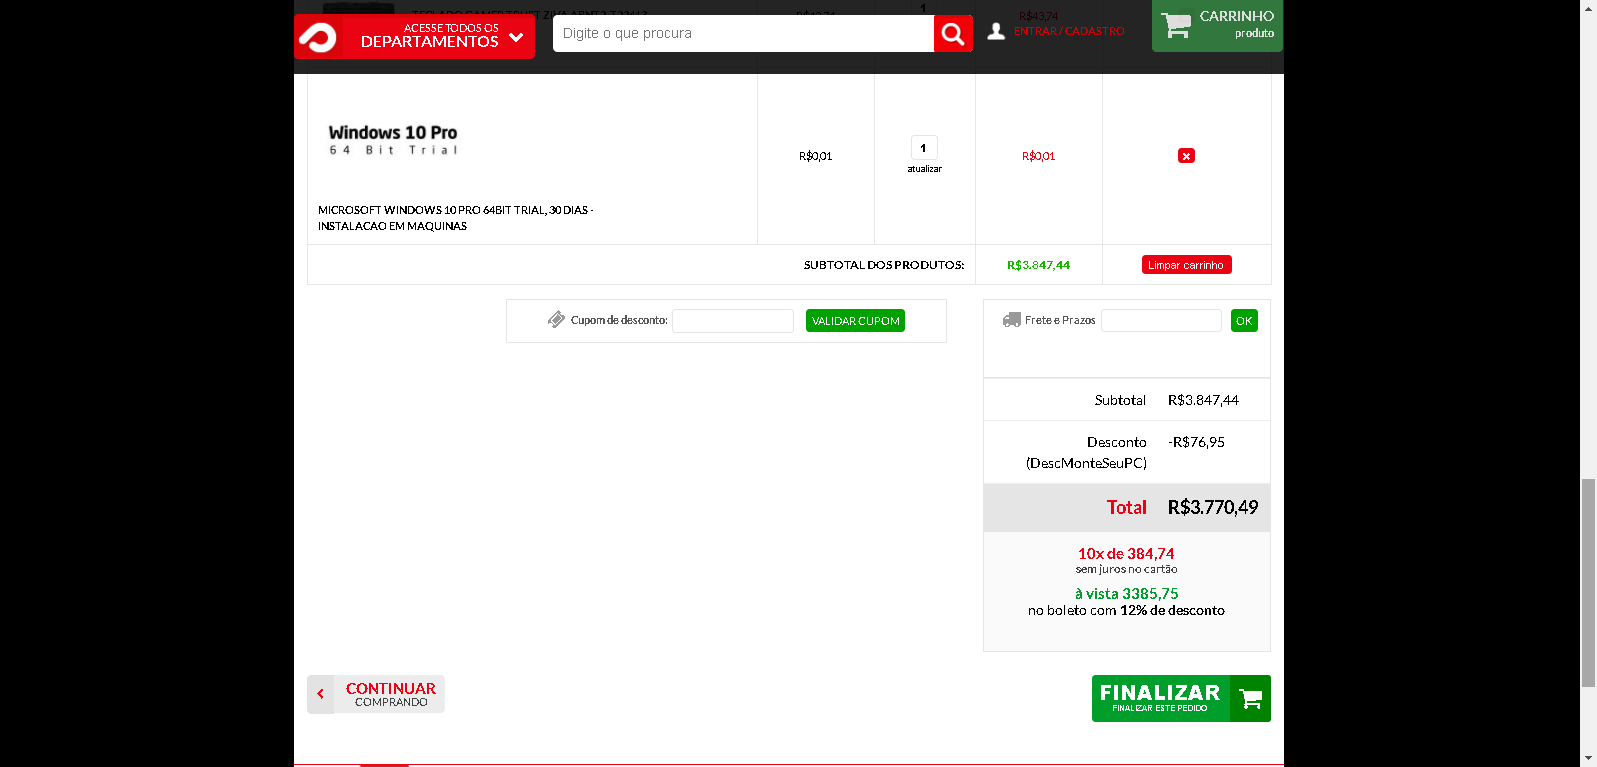
Task: Click the red site logo icon
Action: (318, 37)
